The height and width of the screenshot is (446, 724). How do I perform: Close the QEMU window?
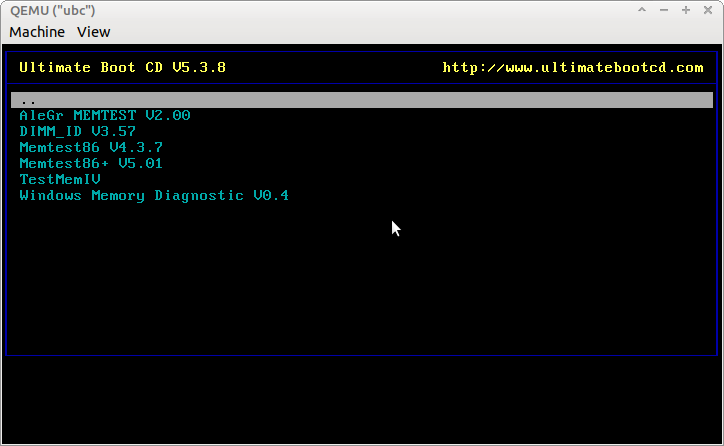click(708, 10)
